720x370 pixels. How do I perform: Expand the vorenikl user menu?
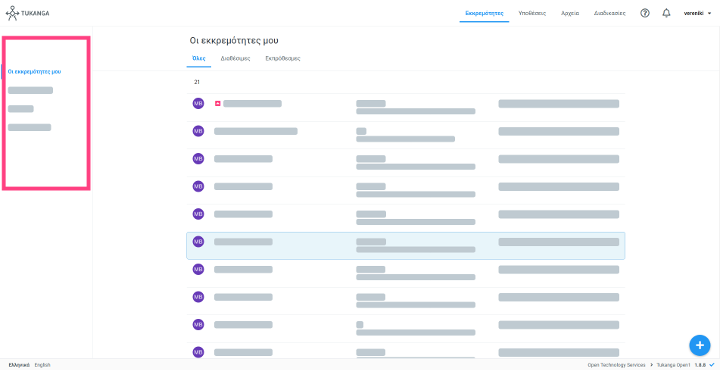coord(697,13)
